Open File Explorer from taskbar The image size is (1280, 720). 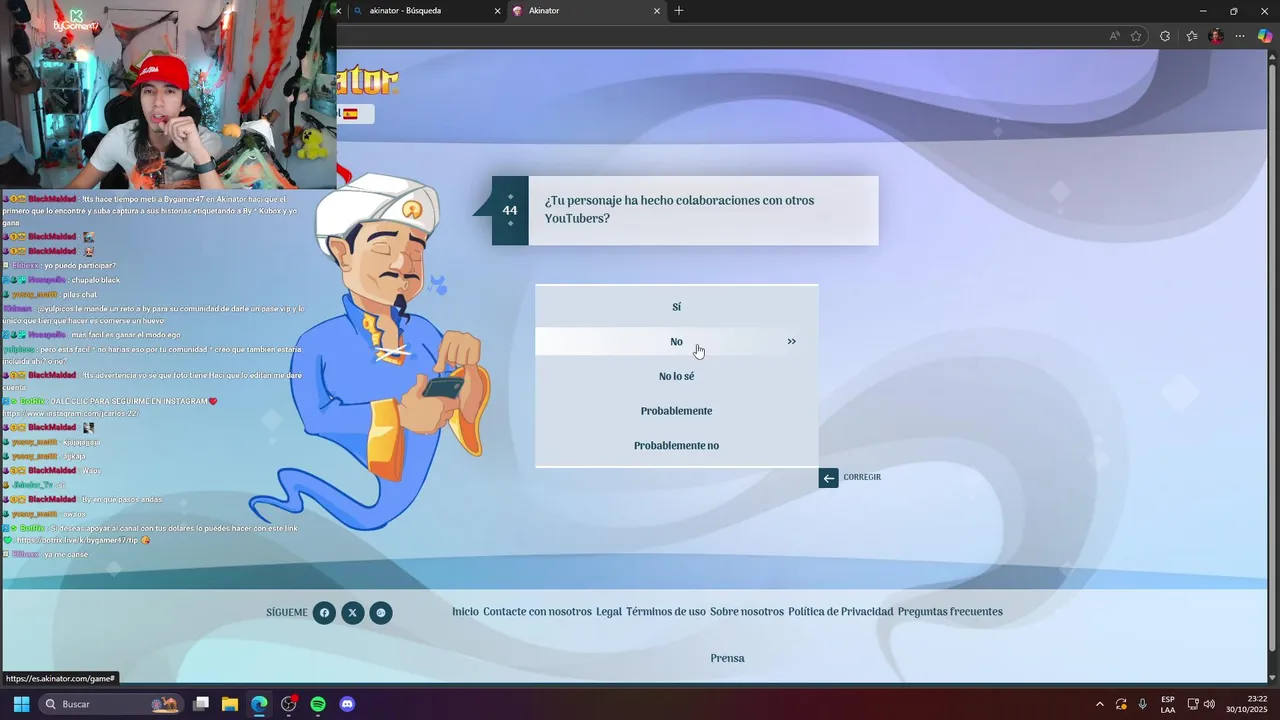coord(230,704)
